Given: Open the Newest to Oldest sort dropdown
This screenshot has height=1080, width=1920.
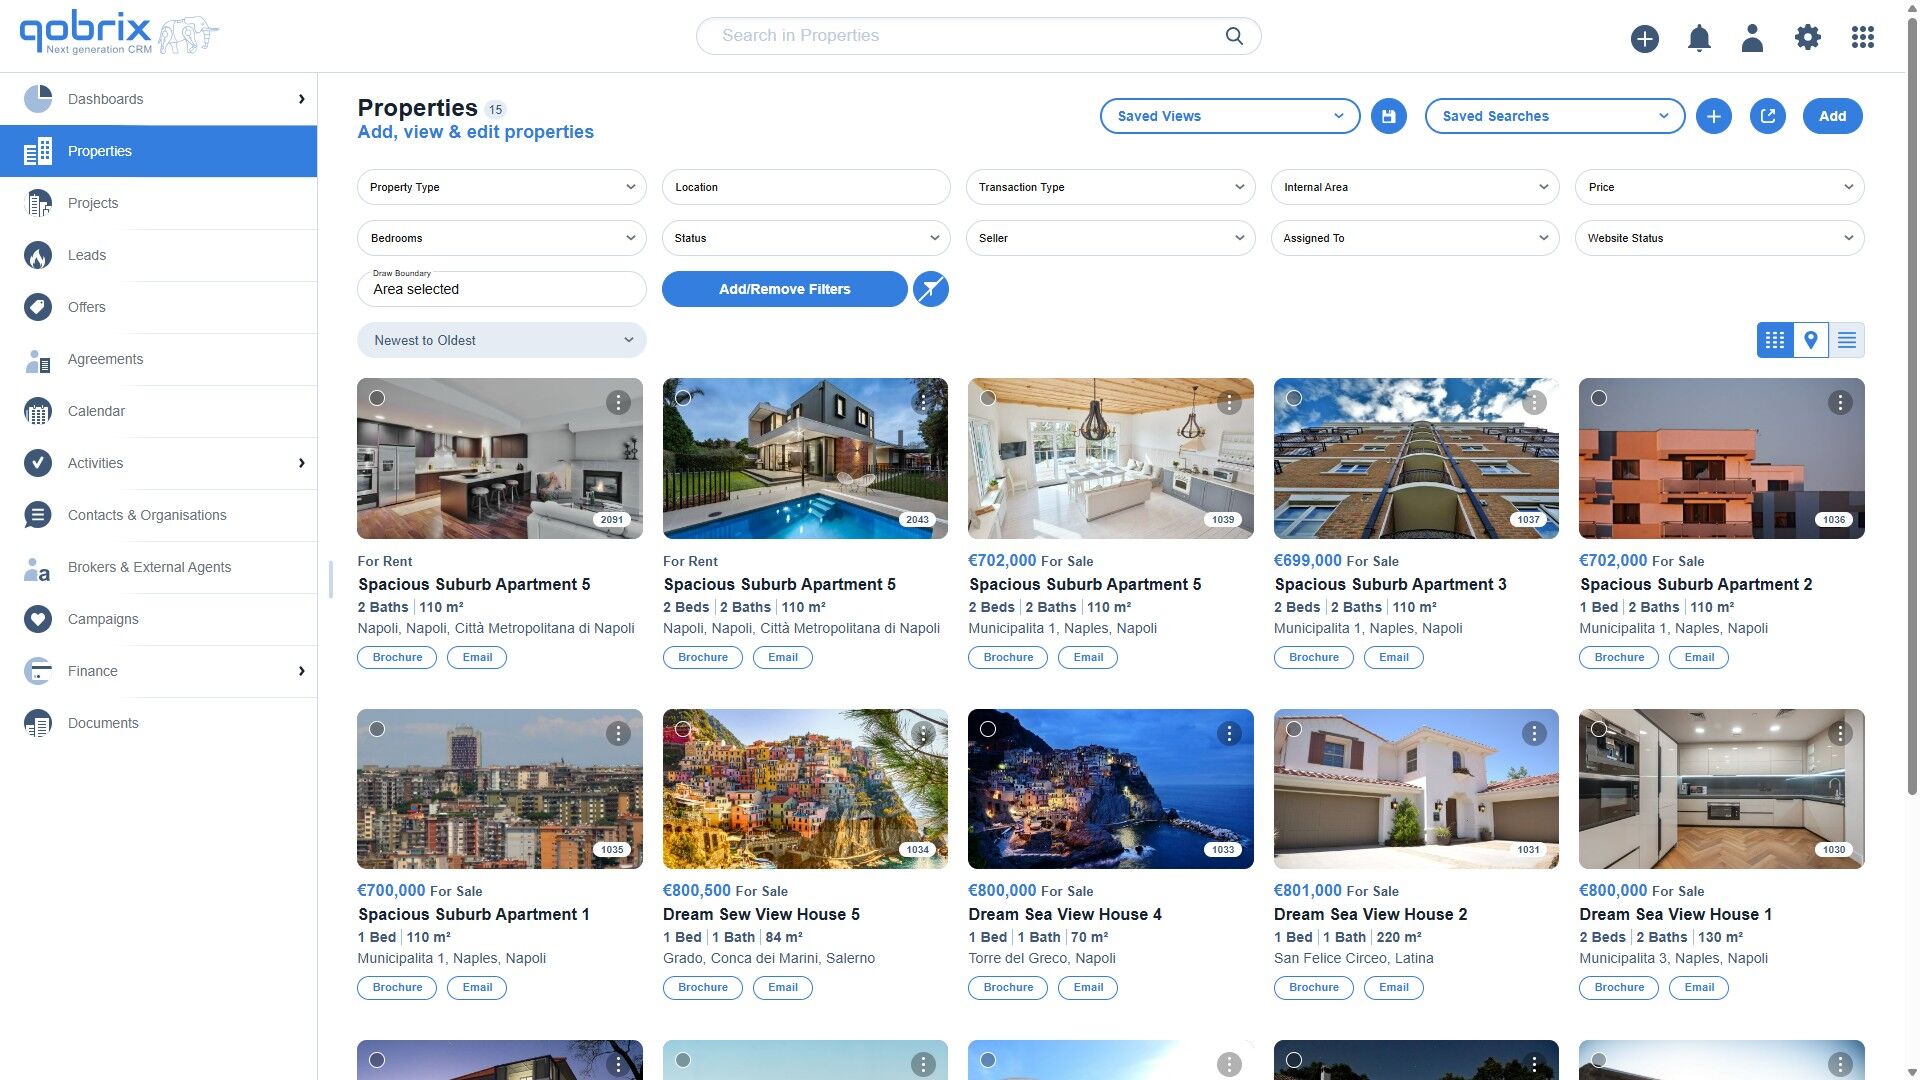Looking at the screenshot, I should point(501,340).
